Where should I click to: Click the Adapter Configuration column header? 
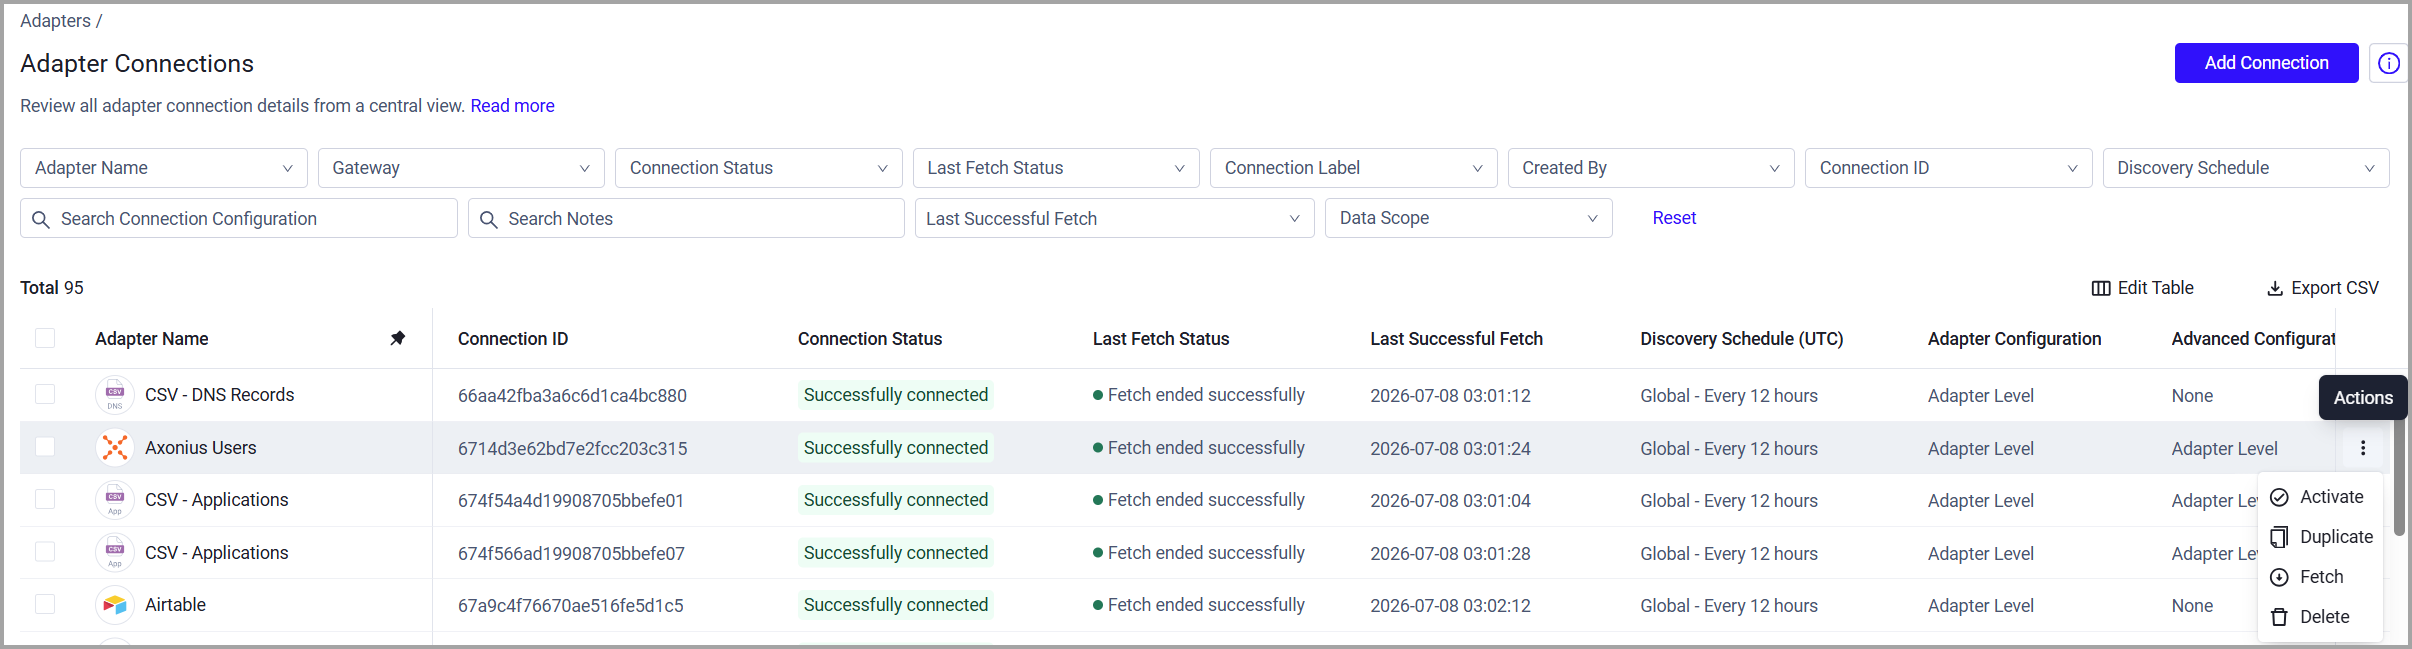pos(2014,339)
